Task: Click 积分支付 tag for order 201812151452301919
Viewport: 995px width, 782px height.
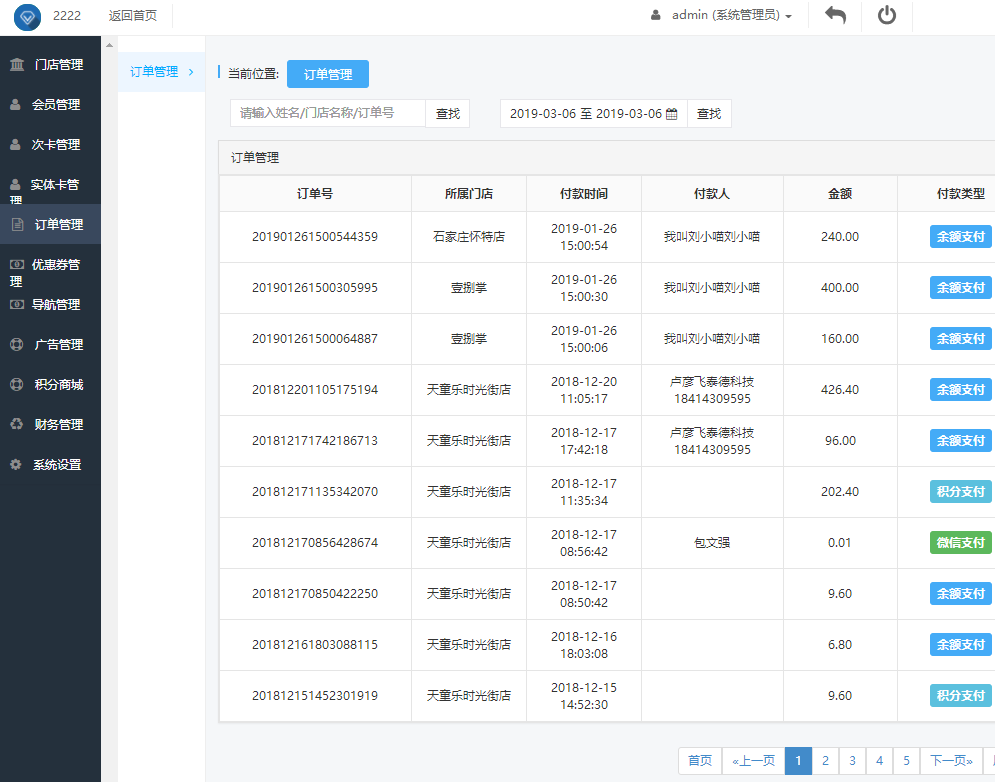Action: click(960, 696)
